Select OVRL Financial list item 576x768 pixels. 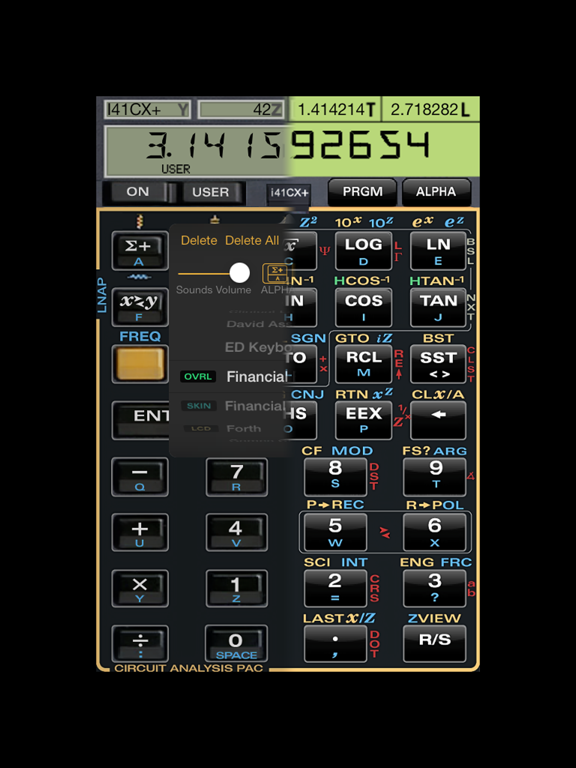[x=231, y=377]
